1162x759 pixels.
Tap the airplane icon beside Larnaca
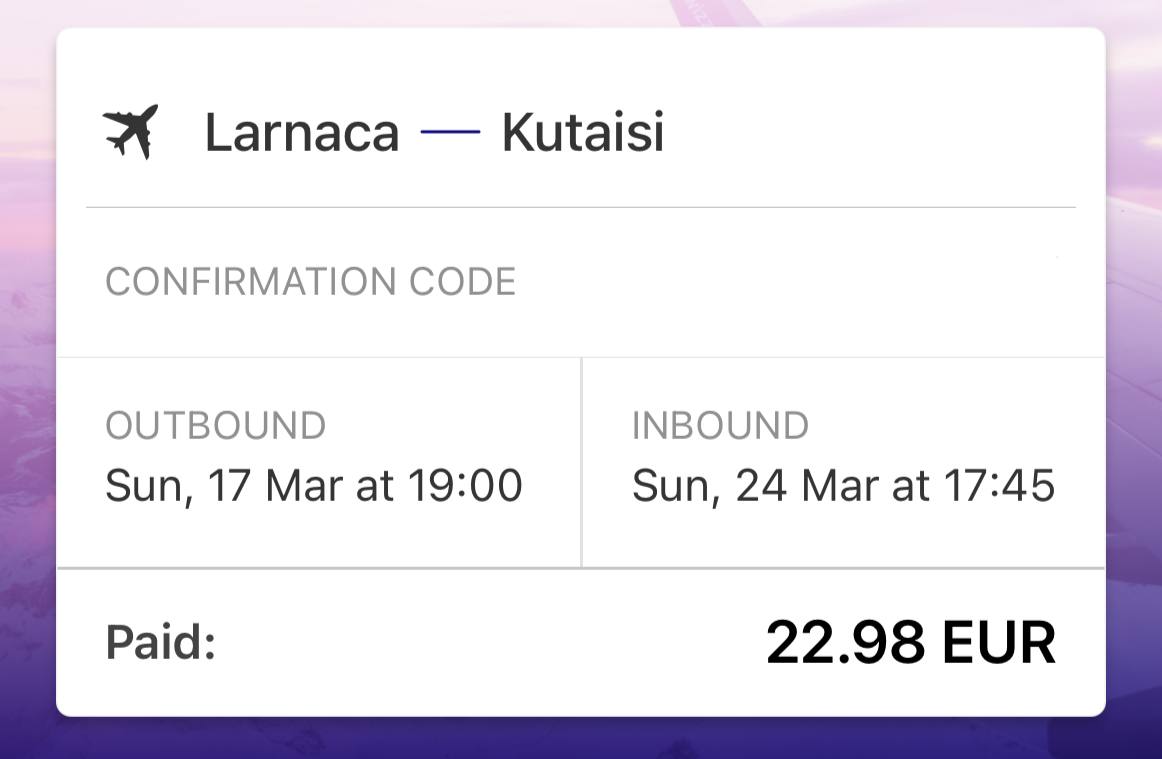click(x=130, y=132)
